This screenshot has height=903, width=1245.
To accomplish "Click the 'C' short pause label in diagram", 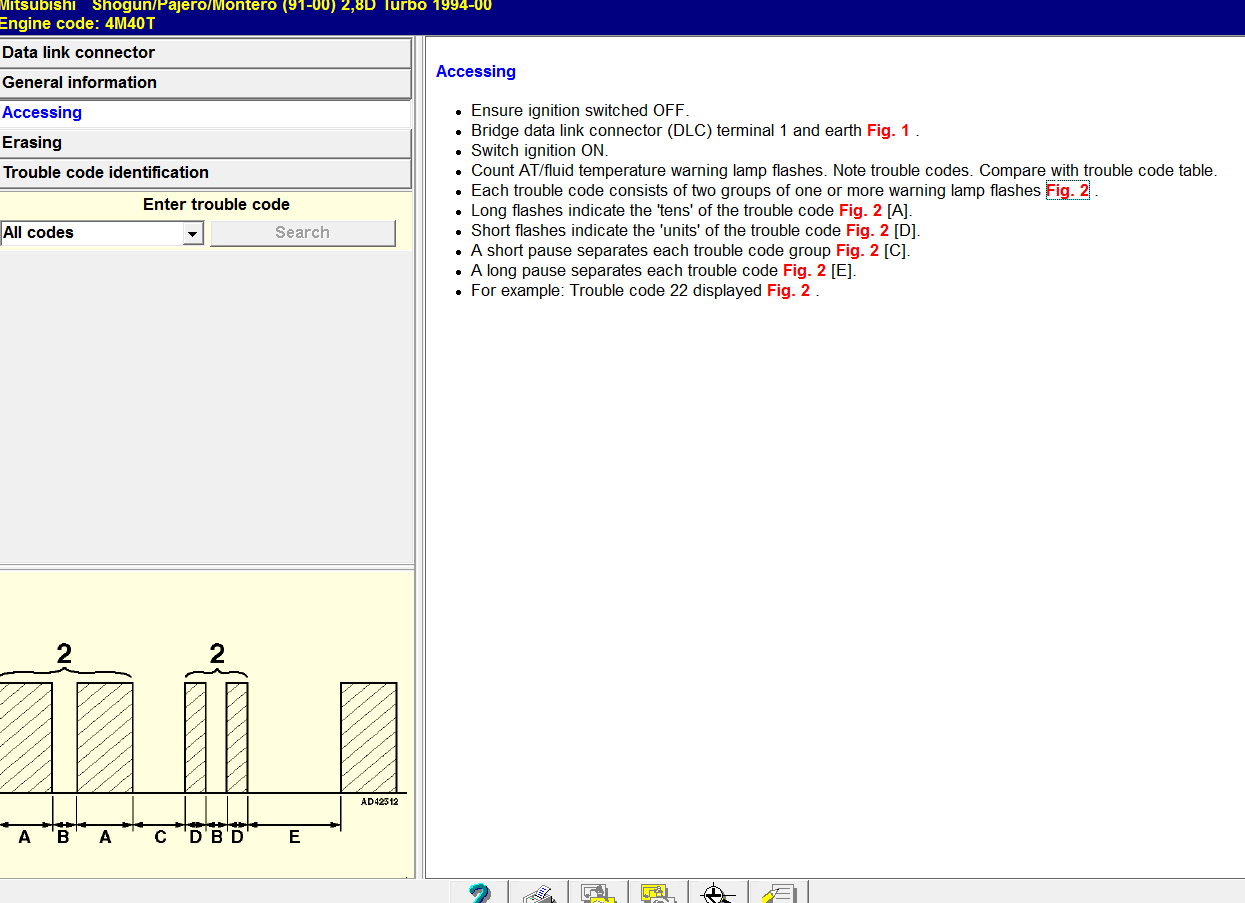I will (x=160, y=837).
